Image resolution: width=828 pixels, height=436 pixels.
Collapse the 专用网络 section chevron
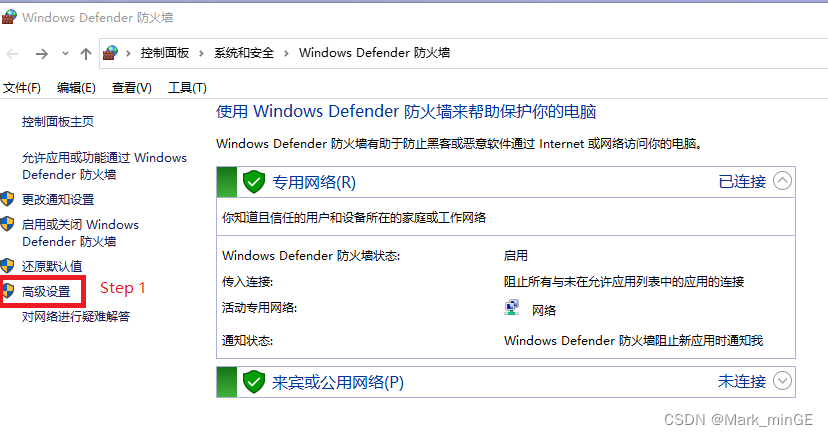[x=782, y=181]
